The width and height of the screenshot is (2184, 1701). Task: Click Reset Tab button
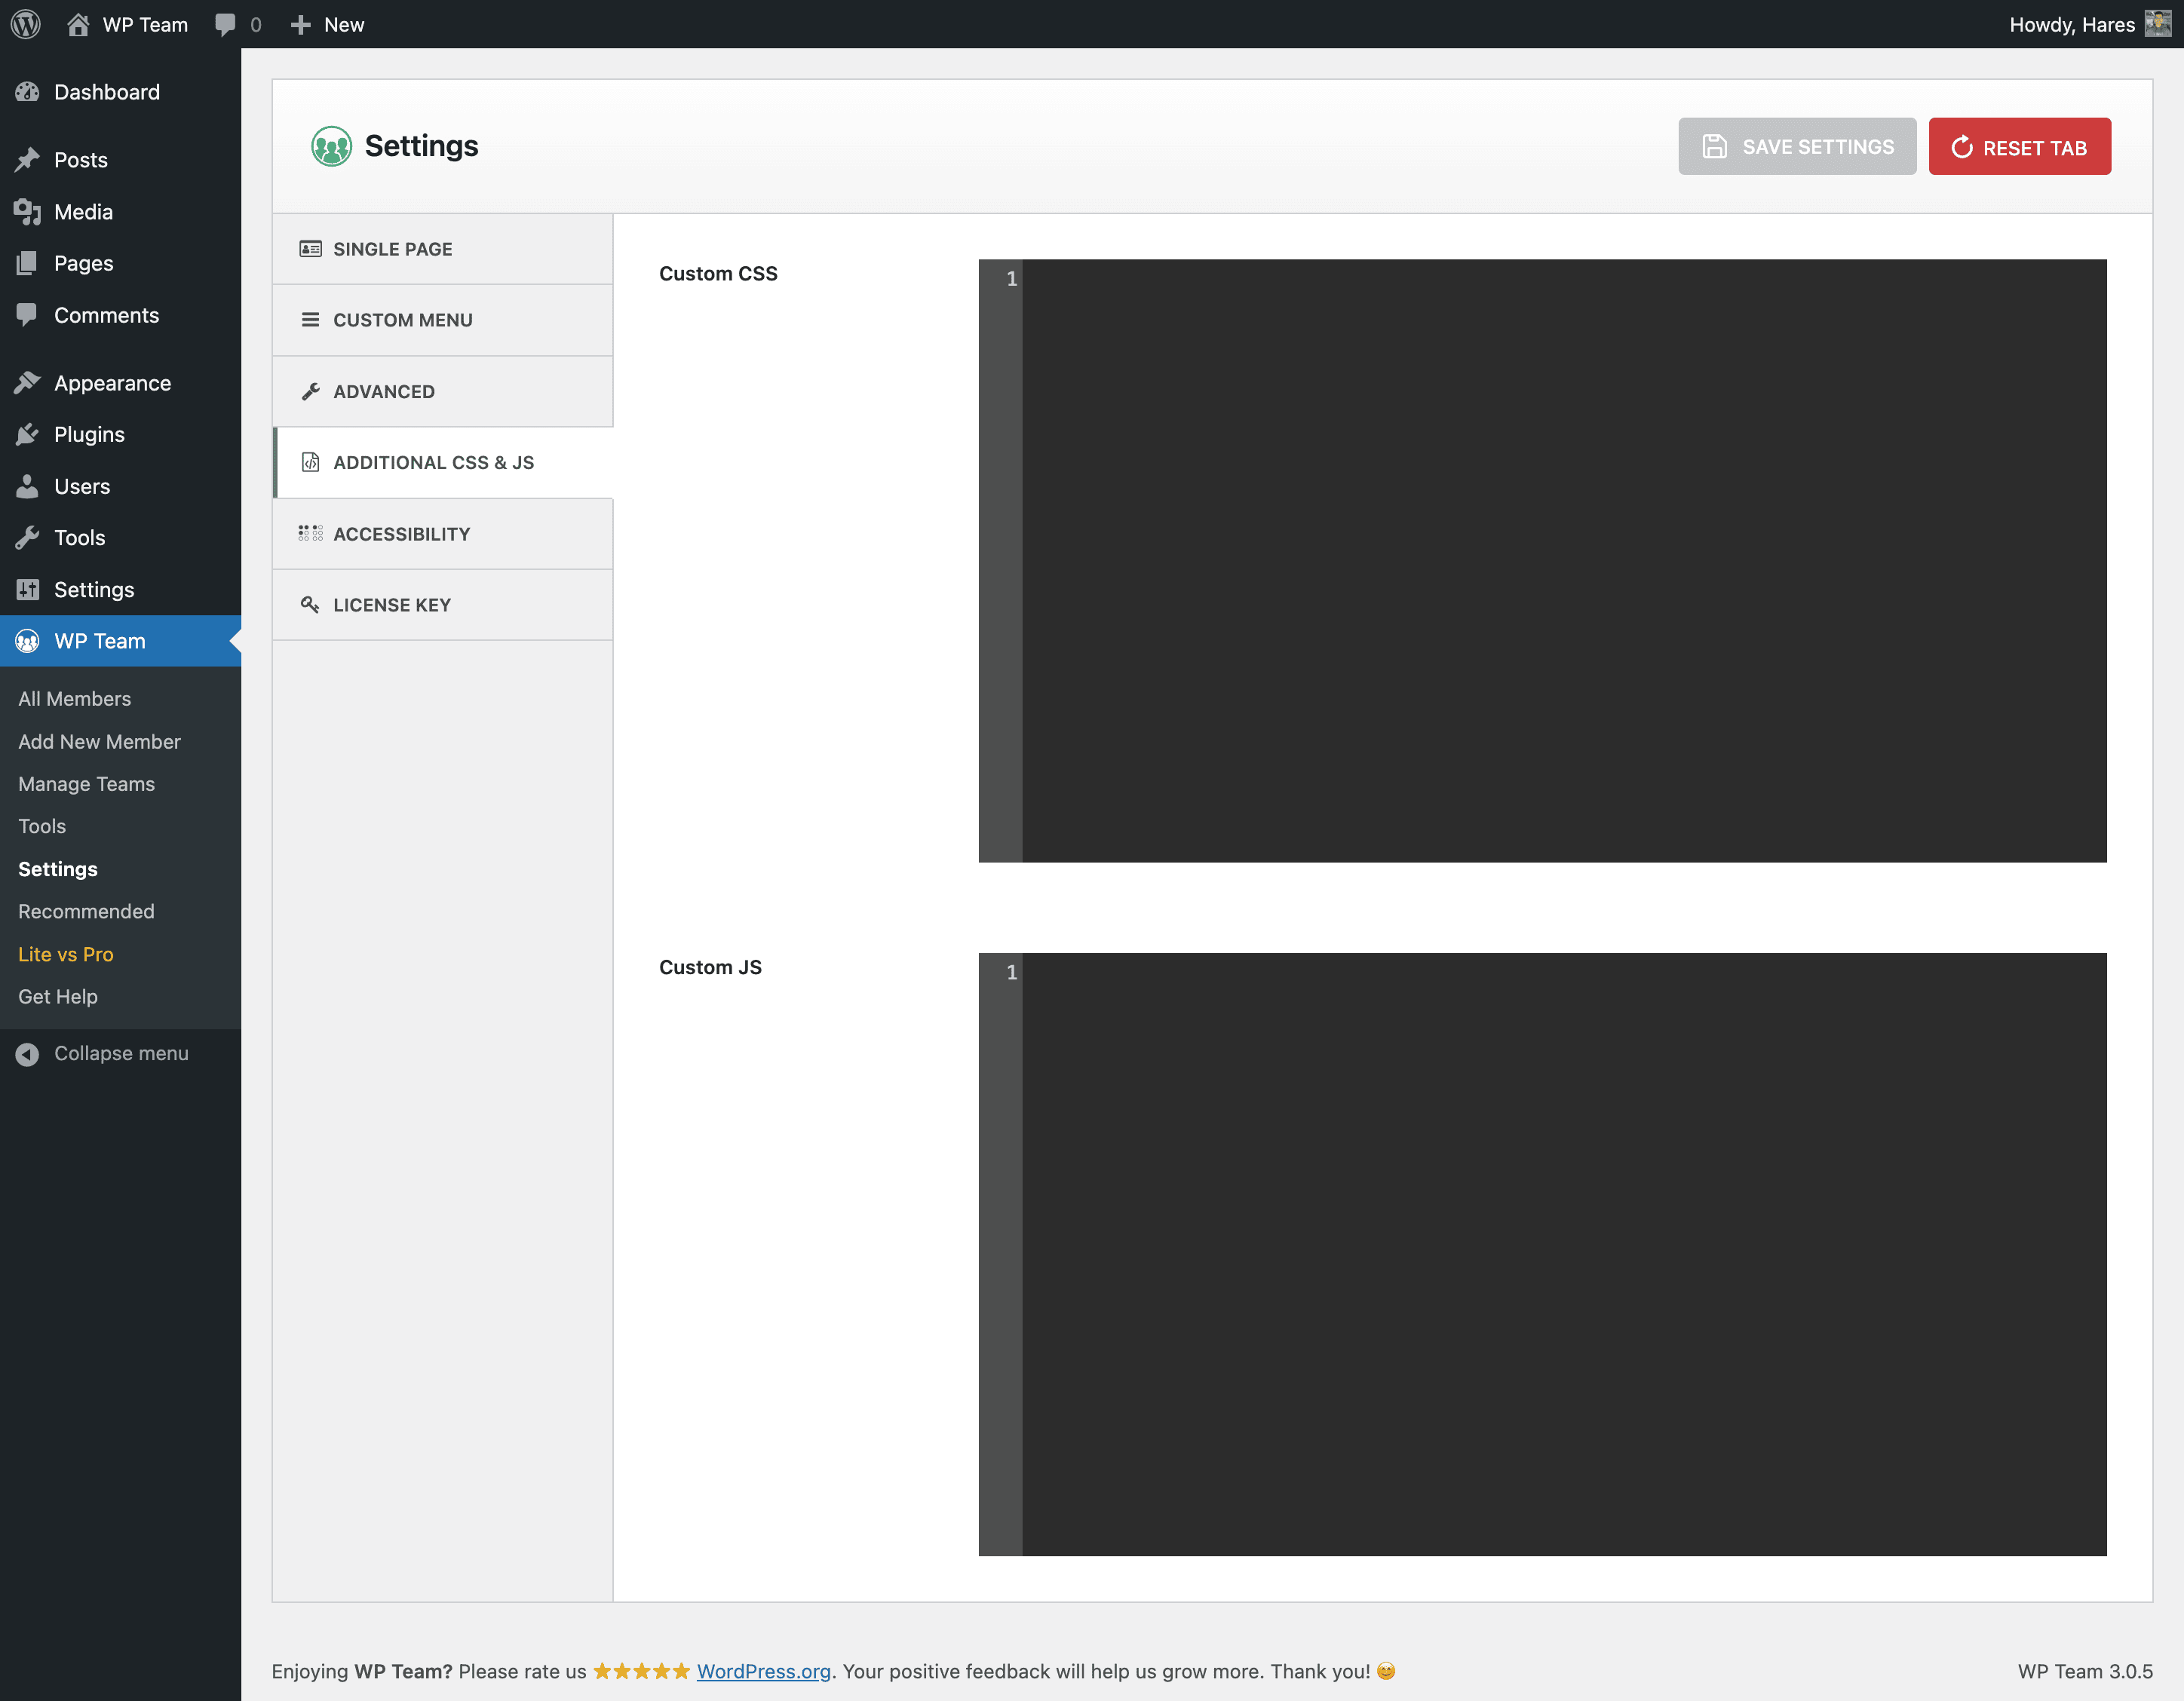pyautogui.click(x=2019, y=147)
